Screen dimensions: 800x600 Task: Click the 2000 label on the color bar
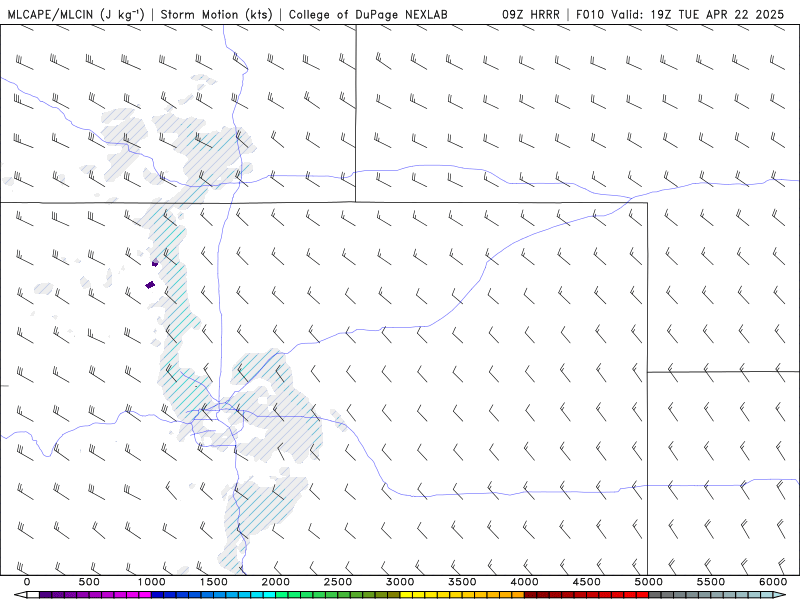click(276, 582)
